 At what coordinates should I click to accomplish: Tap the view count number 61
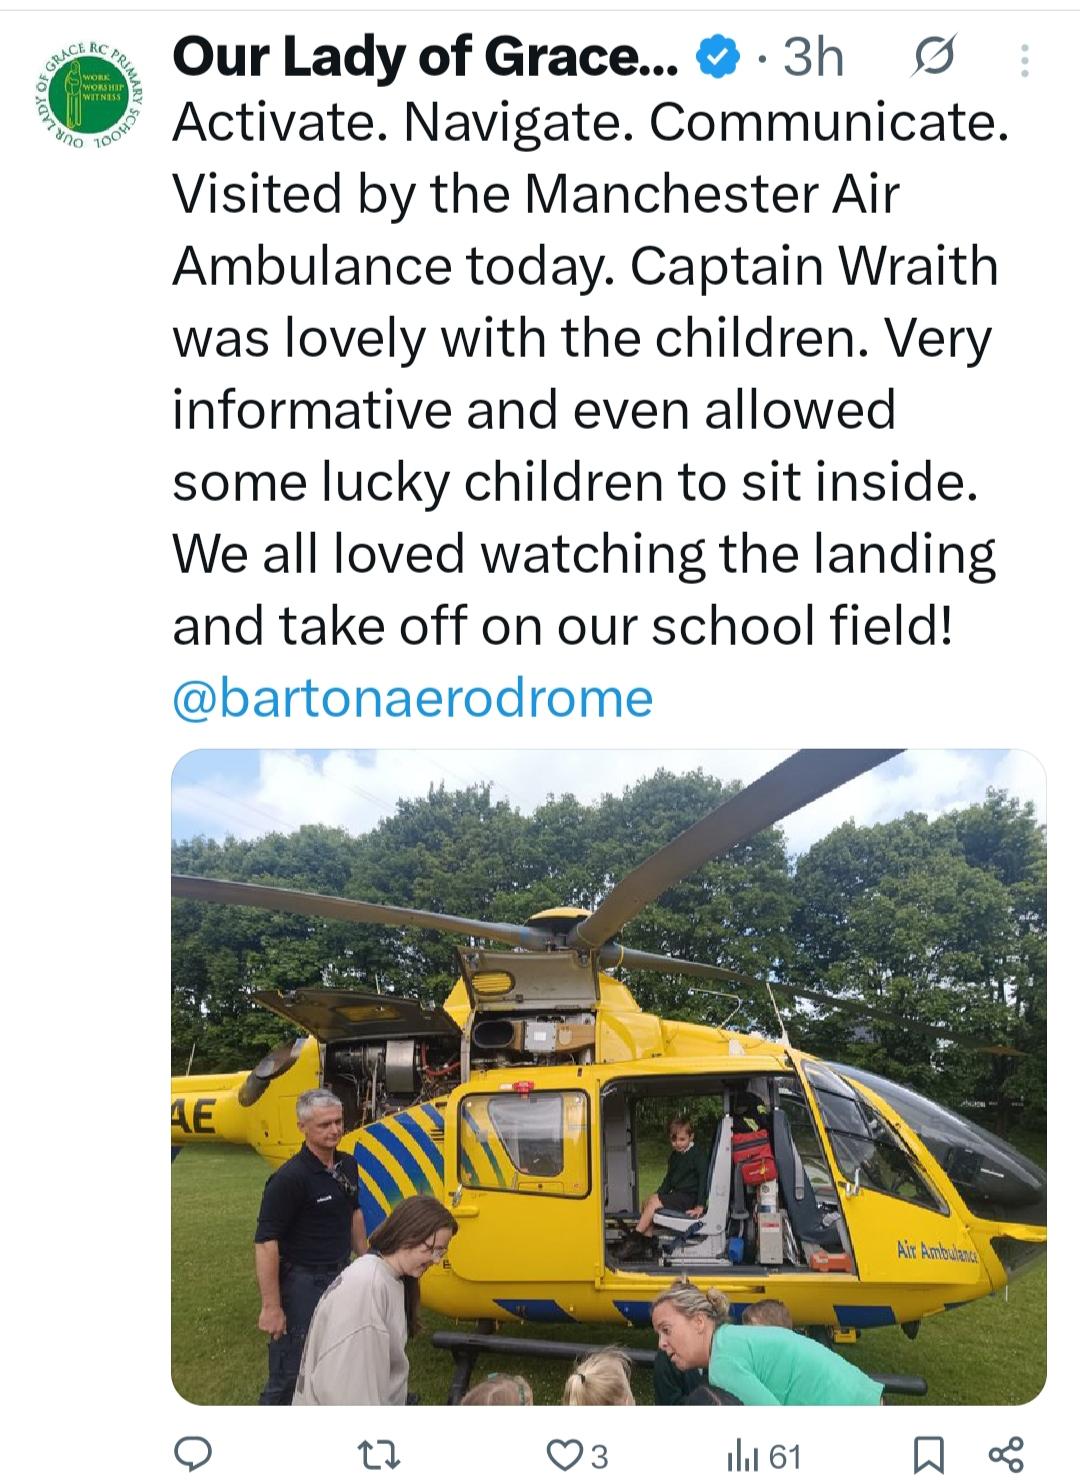785,1457
